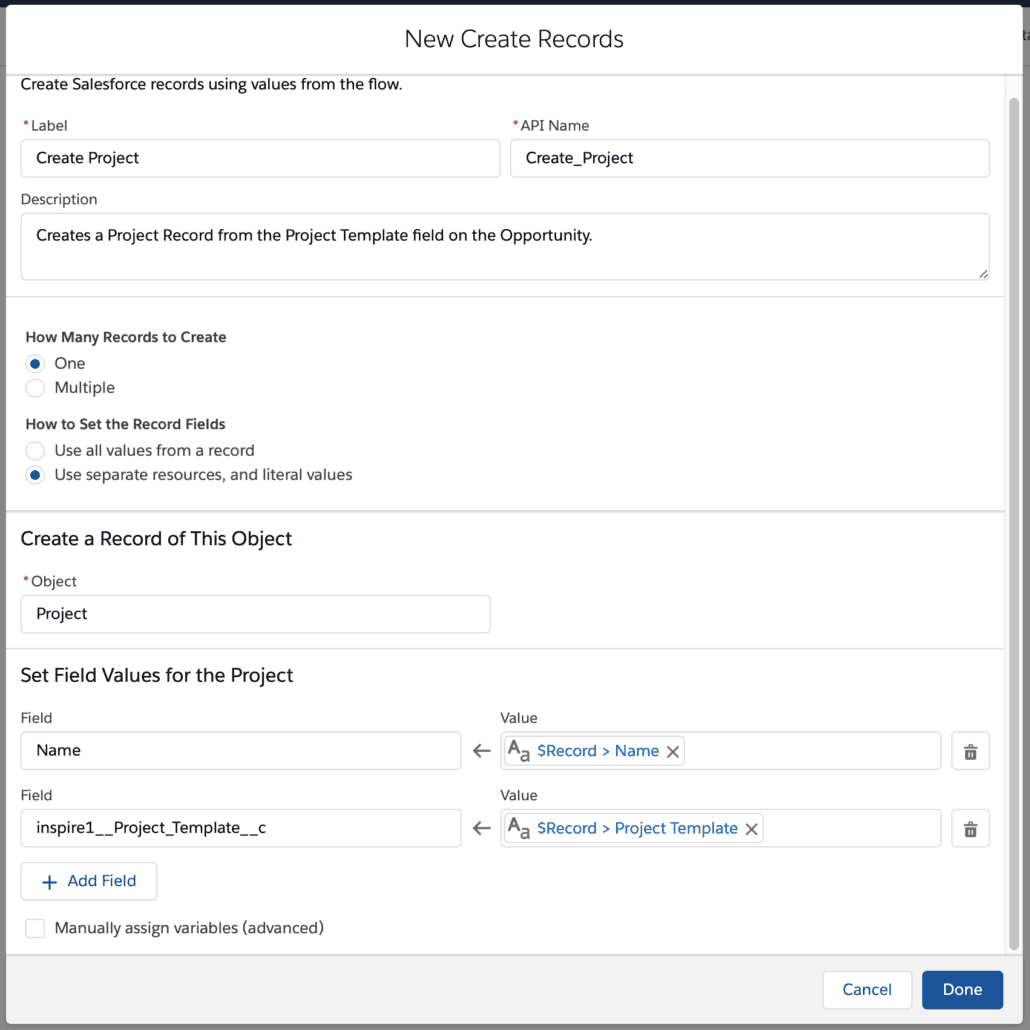Image resolution: width=1030 pixels, height=1030 pixels.
Task: Click the 'Set Field Values for the Project' heading
Action: pyautogui.click(x=157, y=675)
